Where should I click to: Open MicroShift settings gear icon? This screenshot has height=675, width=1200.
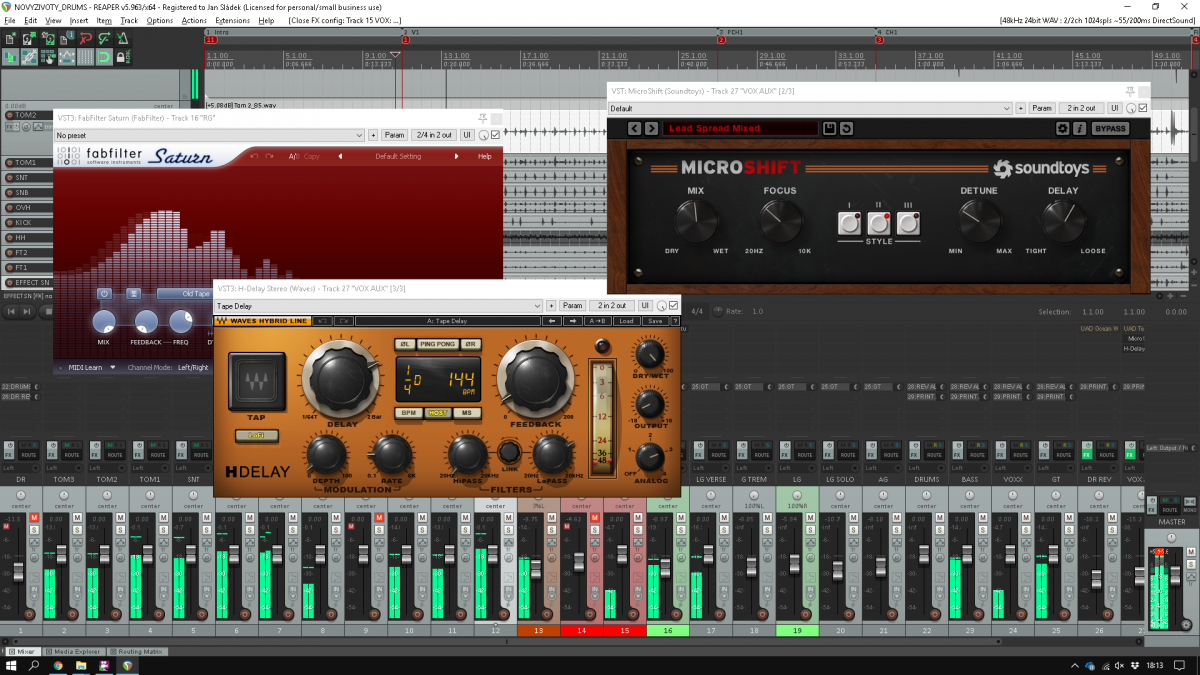1063,128
